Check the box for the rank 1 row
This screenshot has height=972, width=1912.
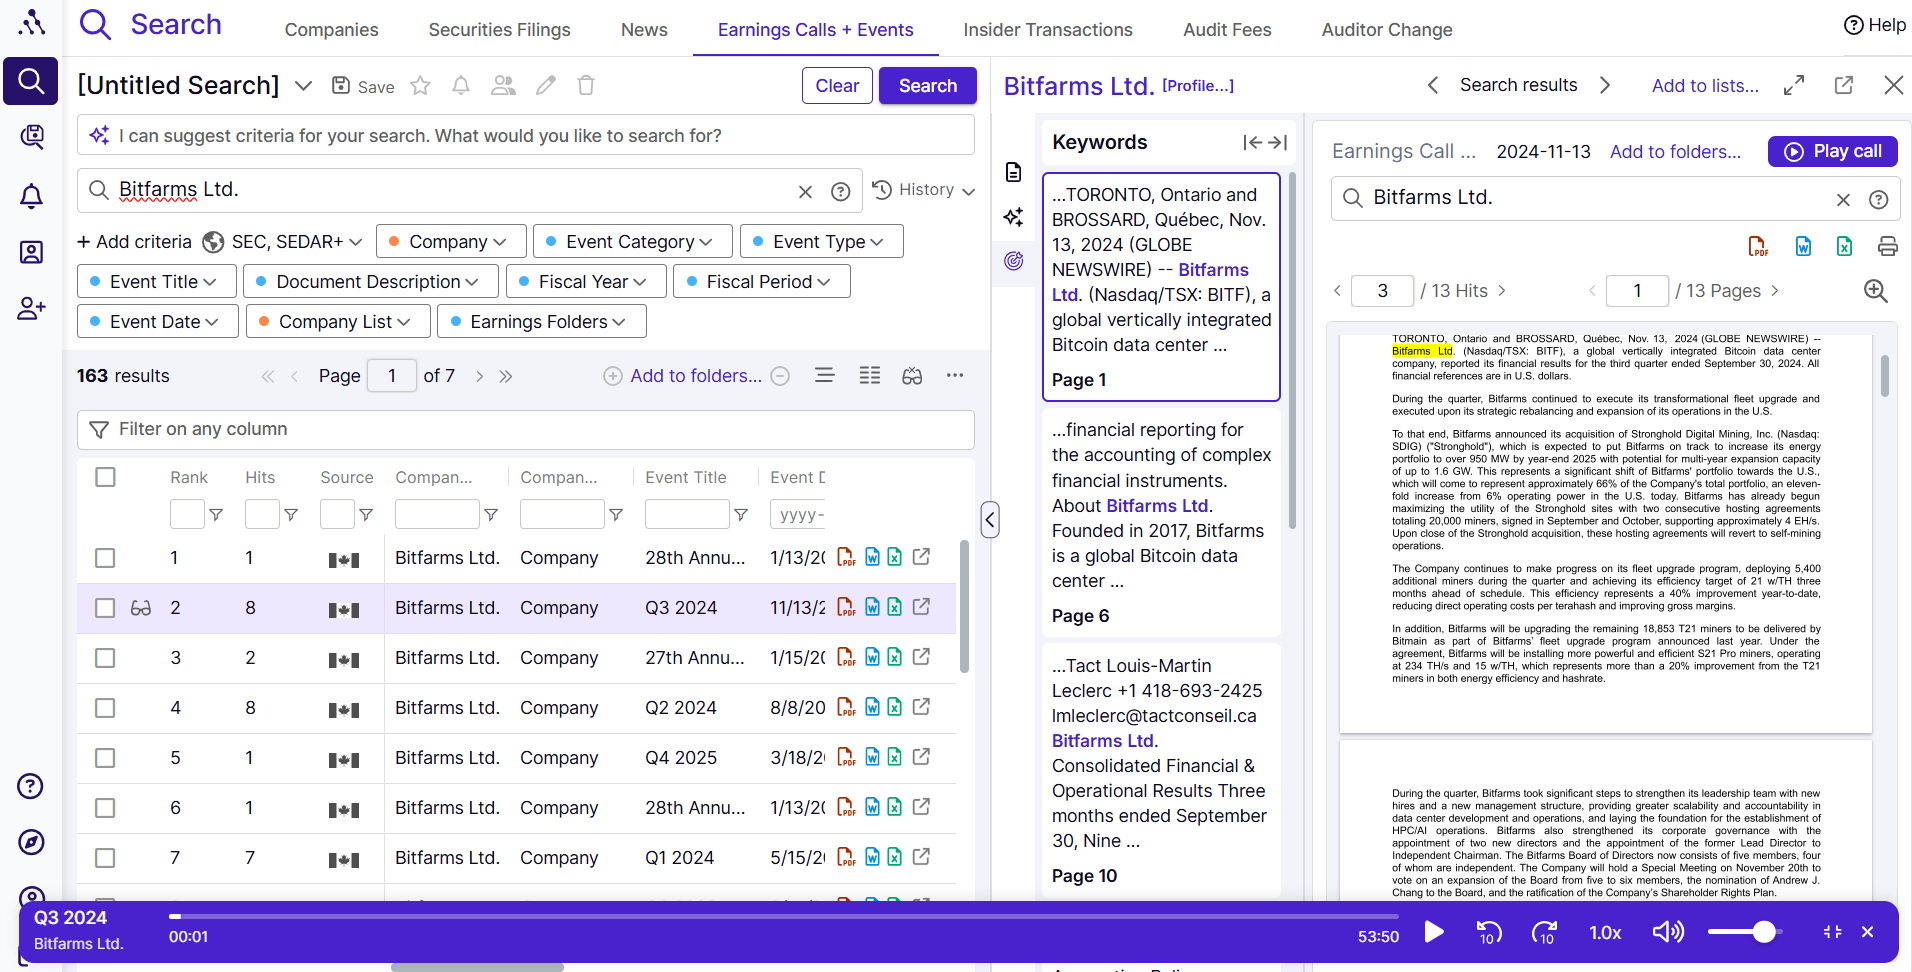105,558
